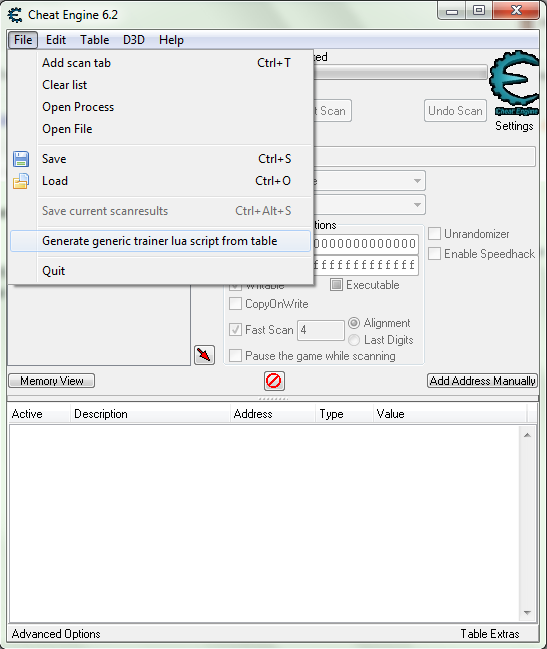Click the Save floppy disk menu icon
547x649 pixels.
tap(21, 159)
